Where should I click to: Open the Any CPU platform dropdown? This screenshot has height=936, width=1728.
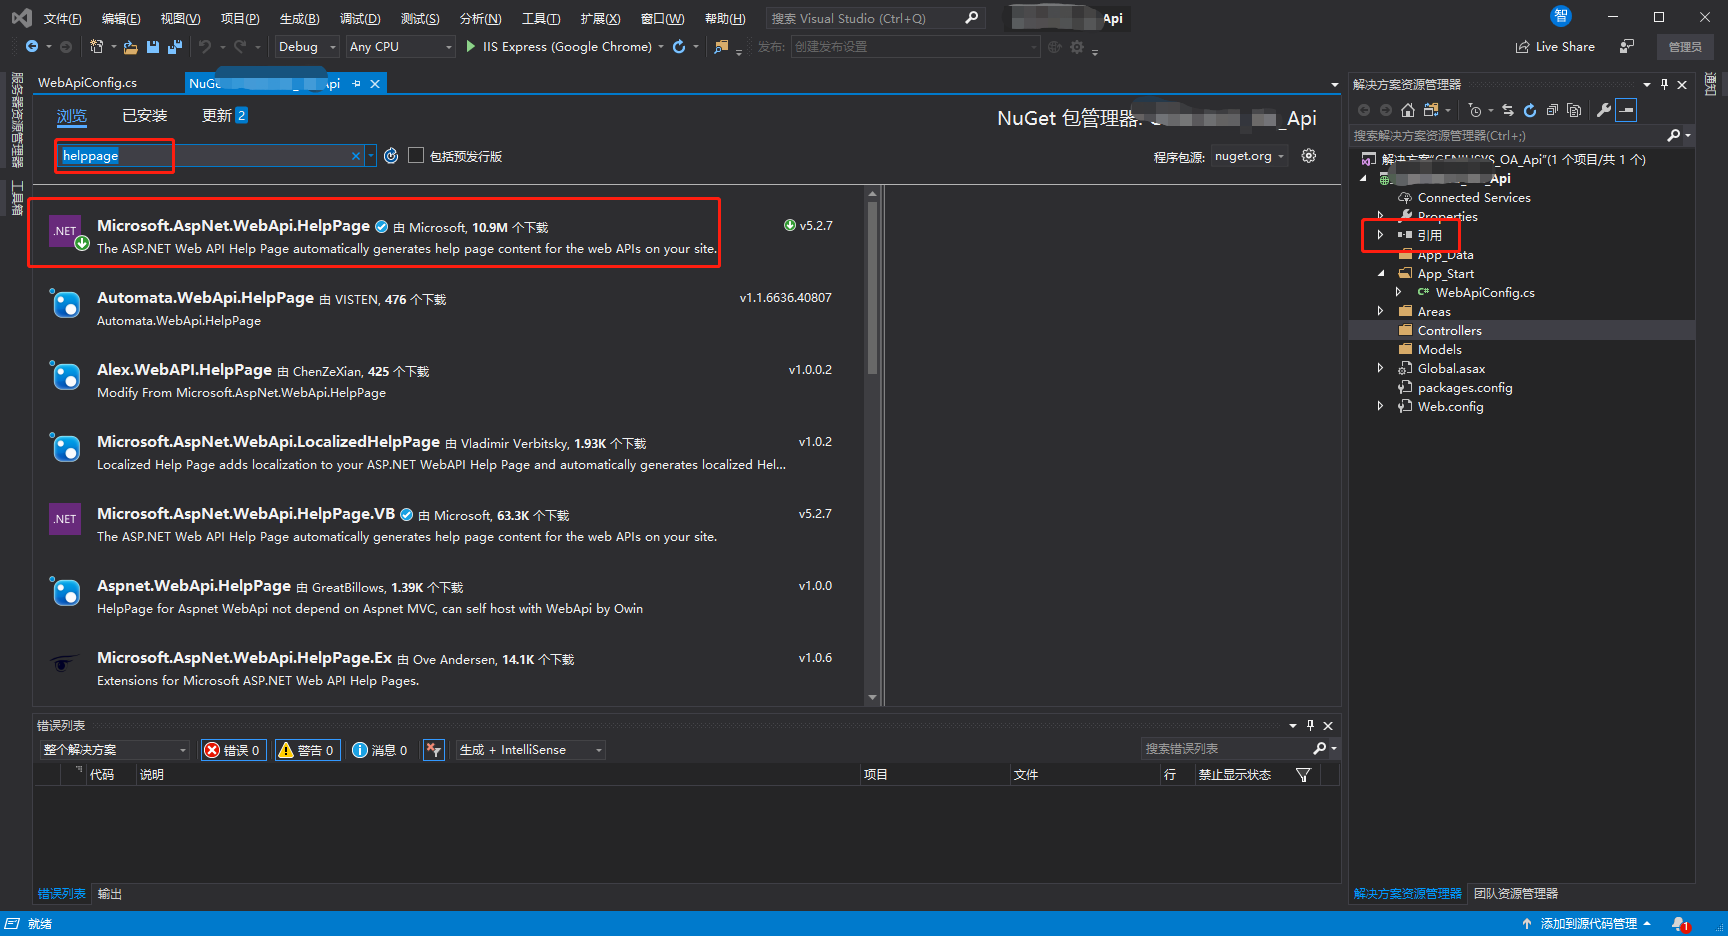400,47
